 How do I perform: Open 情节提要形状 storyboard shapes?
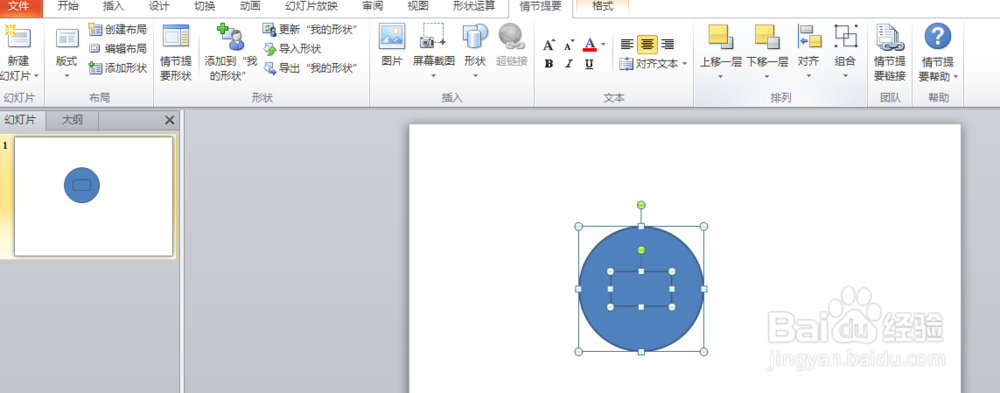175,53
